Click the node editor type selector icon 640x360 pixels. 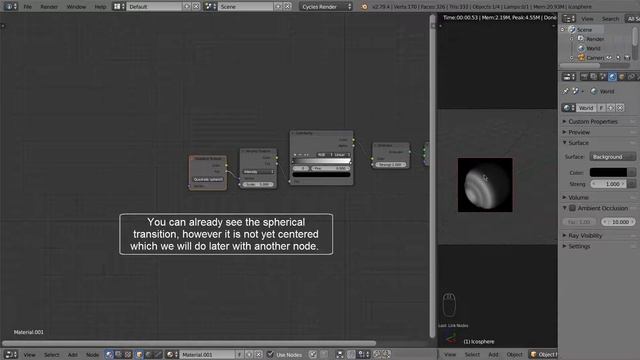click(11, 355)
